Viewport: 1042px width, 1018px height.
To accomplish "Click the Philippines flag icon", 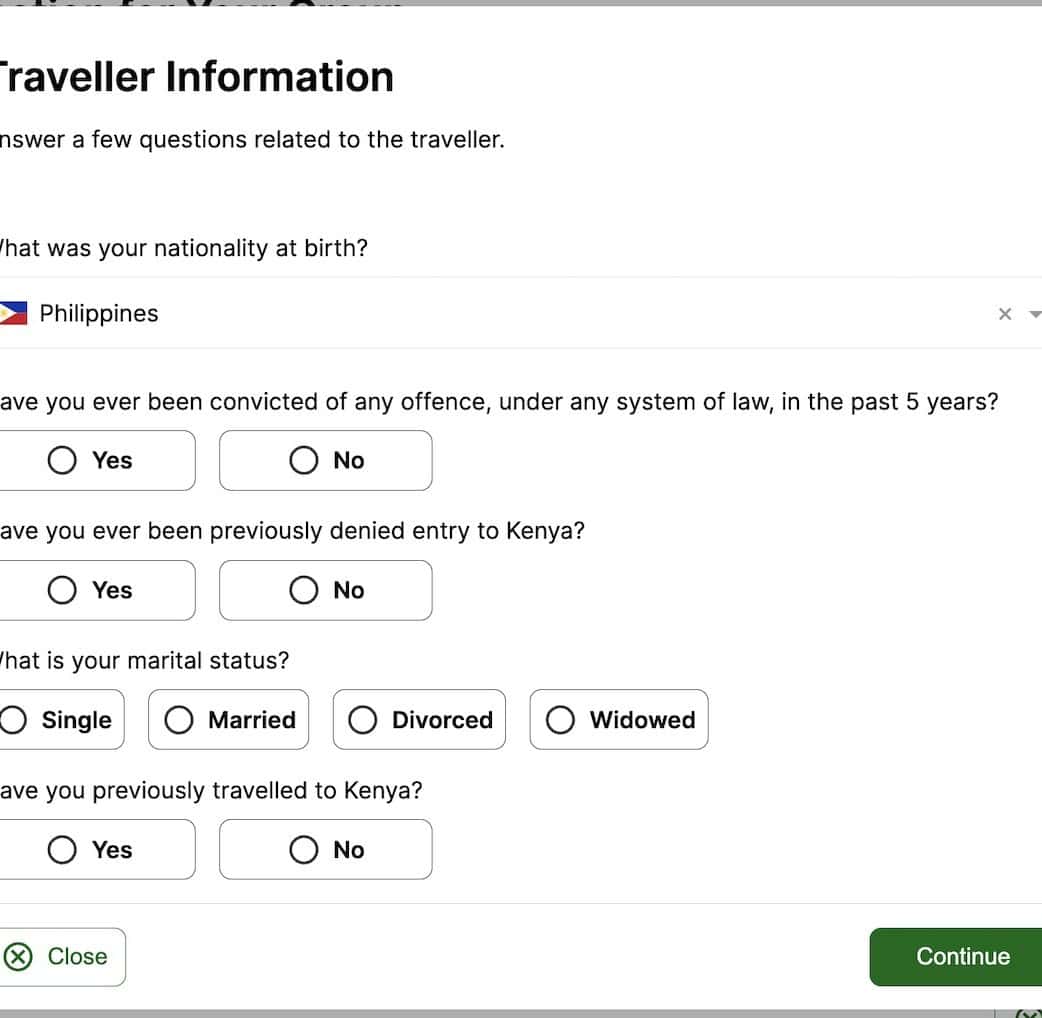I will click(13, 314).
